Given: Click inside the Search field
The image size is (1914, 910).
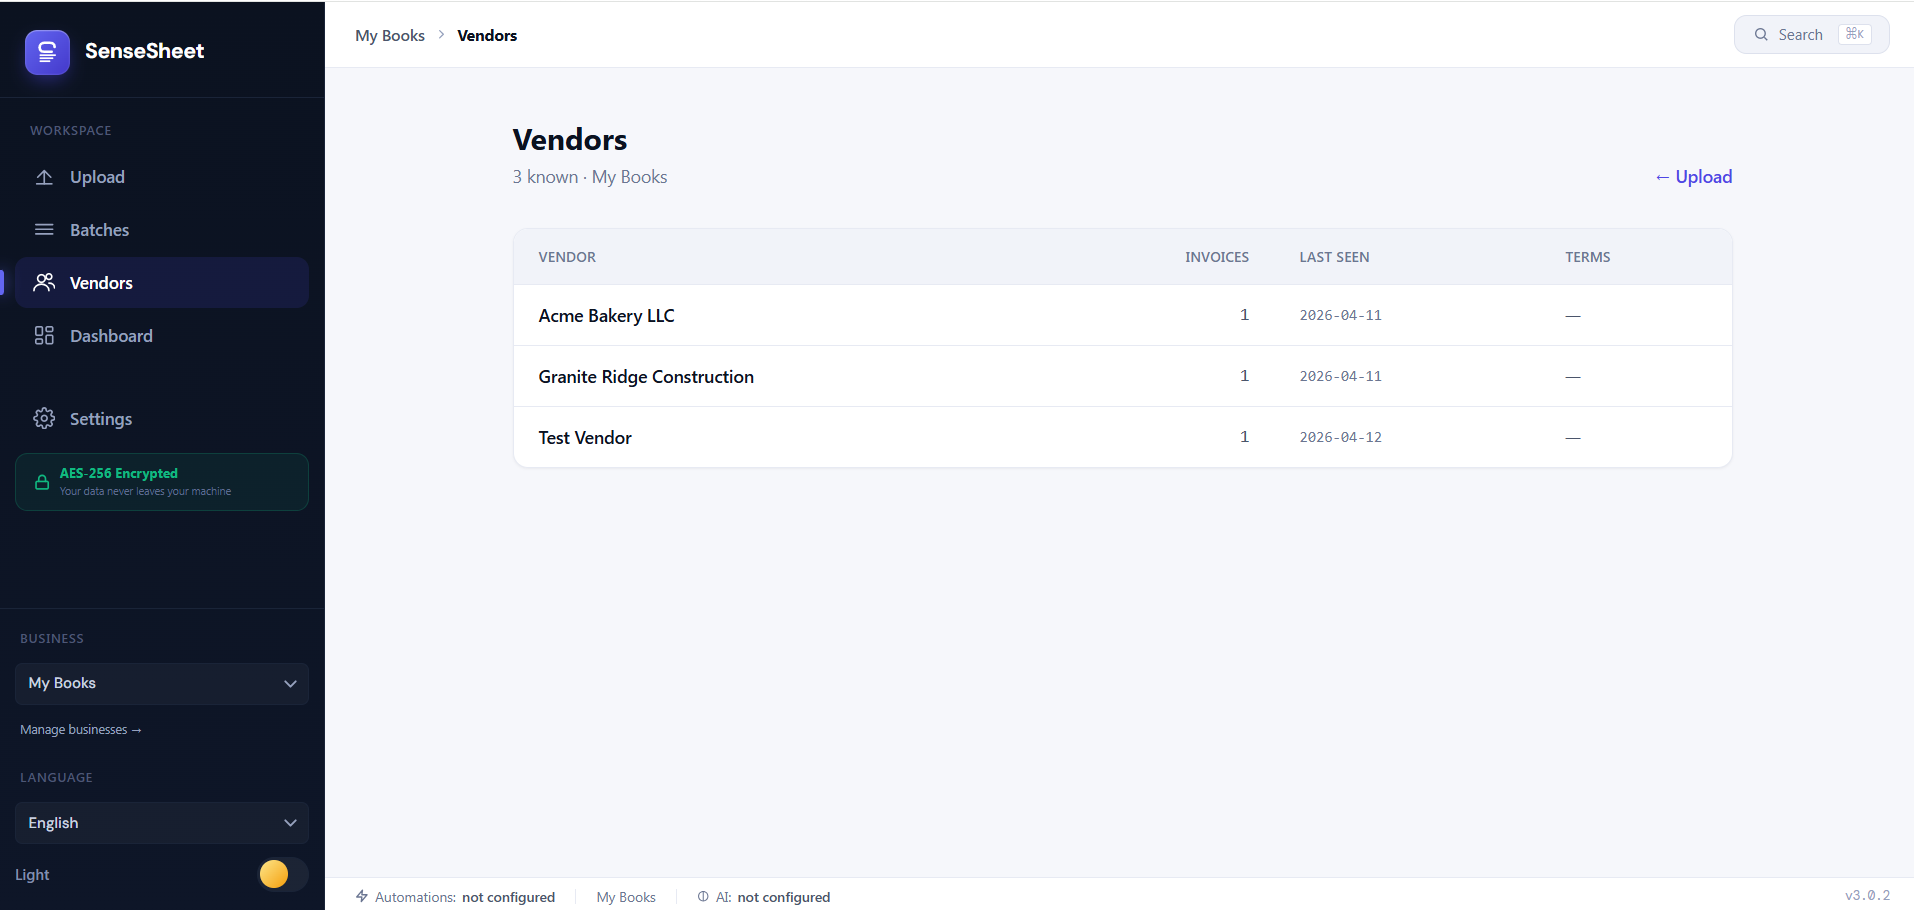Looking at the screenshot, I should pos(1800,34).
